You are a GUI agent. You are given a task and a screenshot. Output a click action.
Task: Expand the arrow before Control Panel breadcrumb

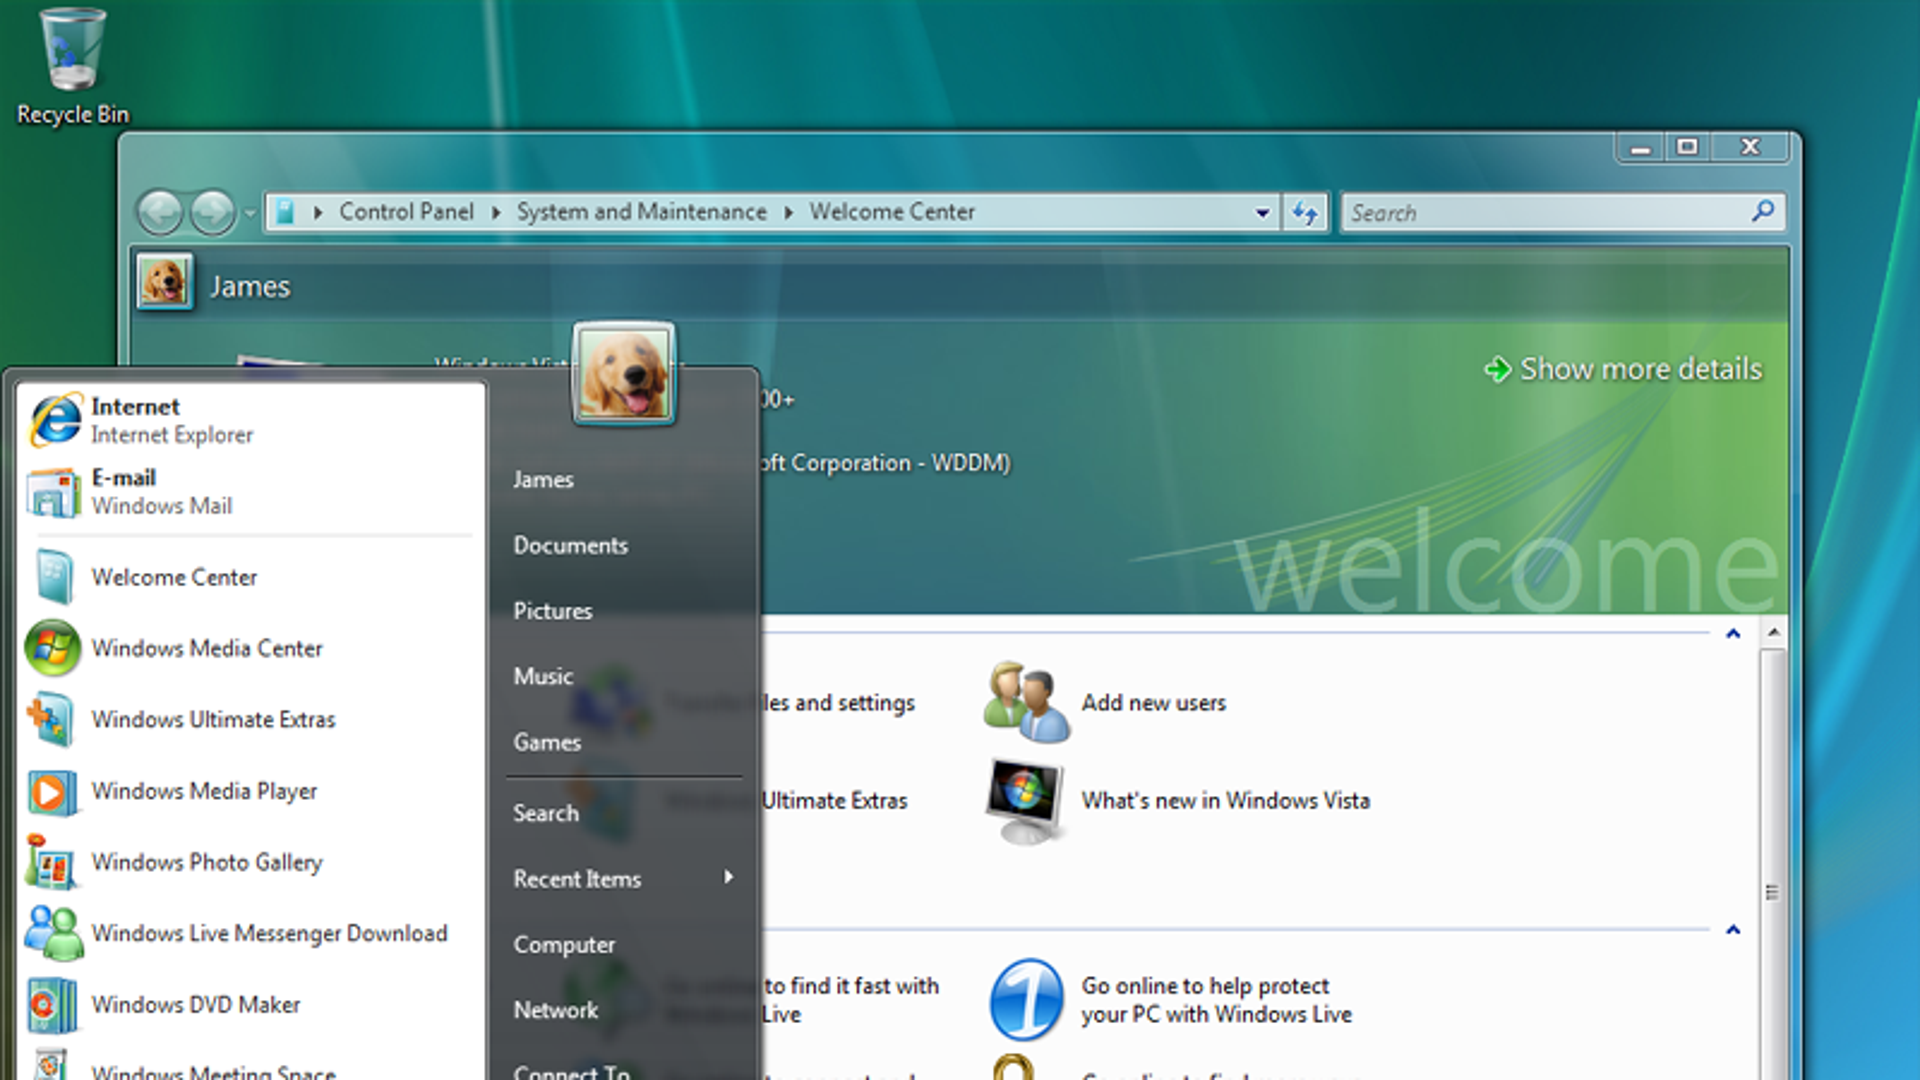coord(318,212)
